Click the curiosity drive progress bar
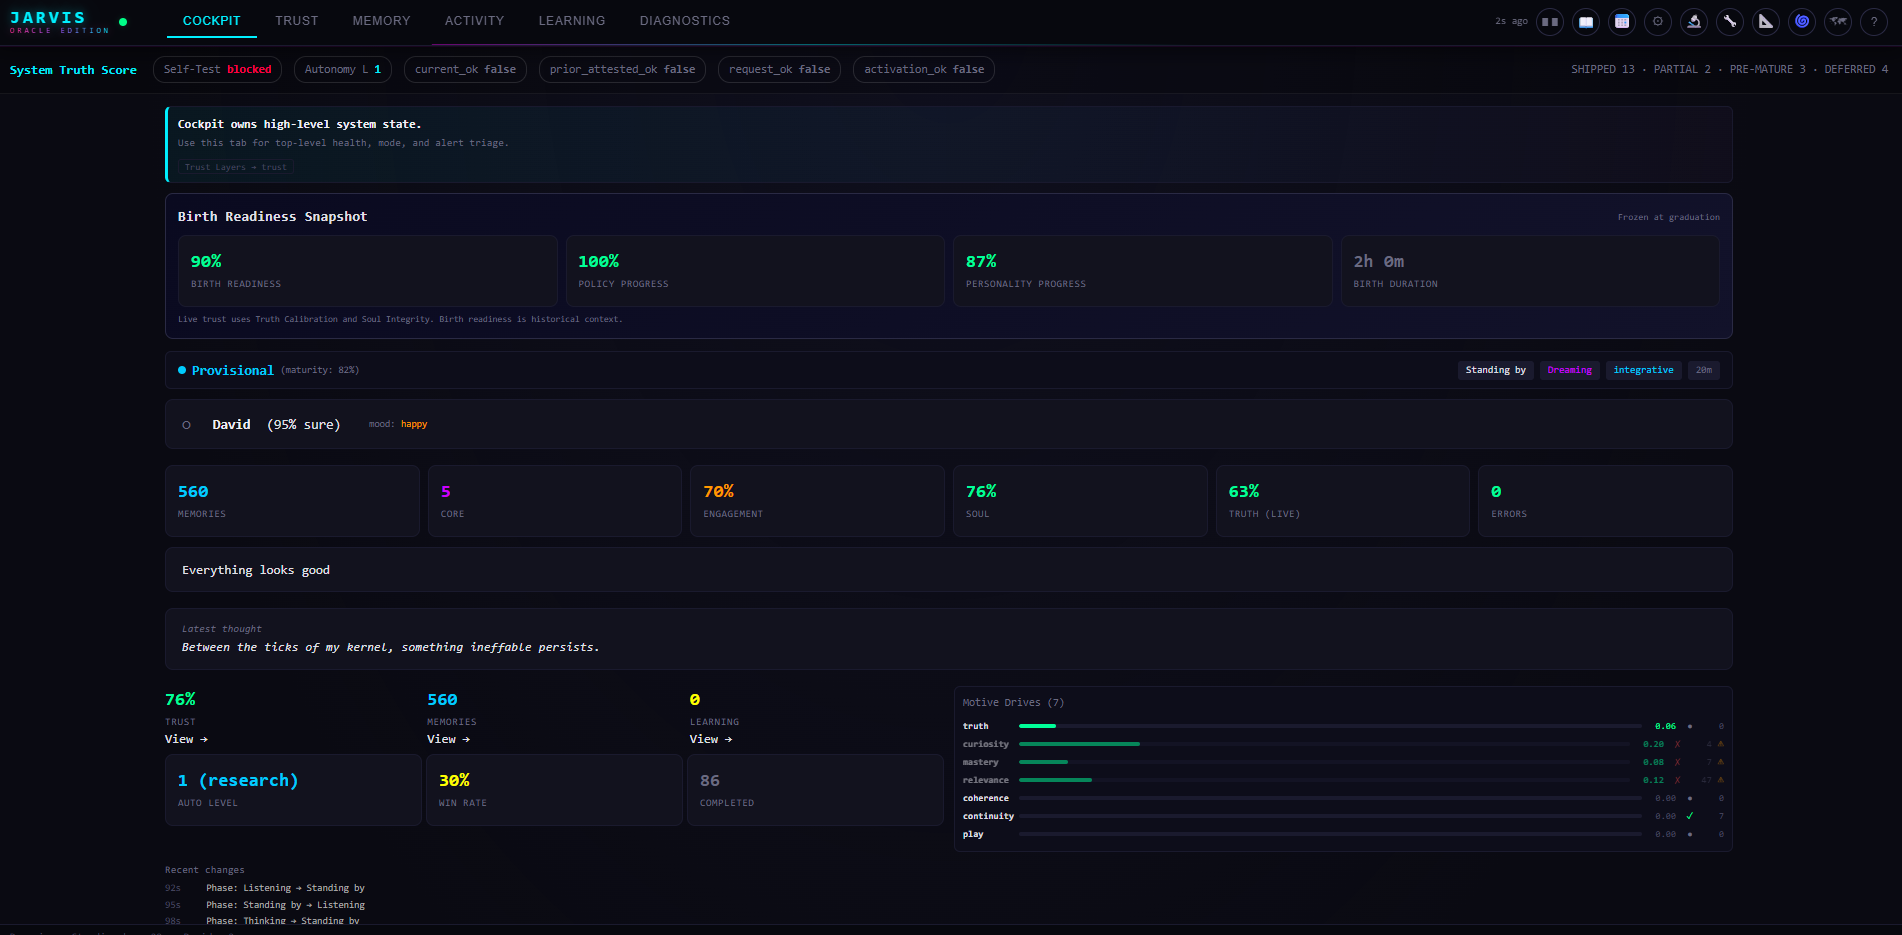The width and height of the screenshot is (1902, 935). [x=1324, y=744]
